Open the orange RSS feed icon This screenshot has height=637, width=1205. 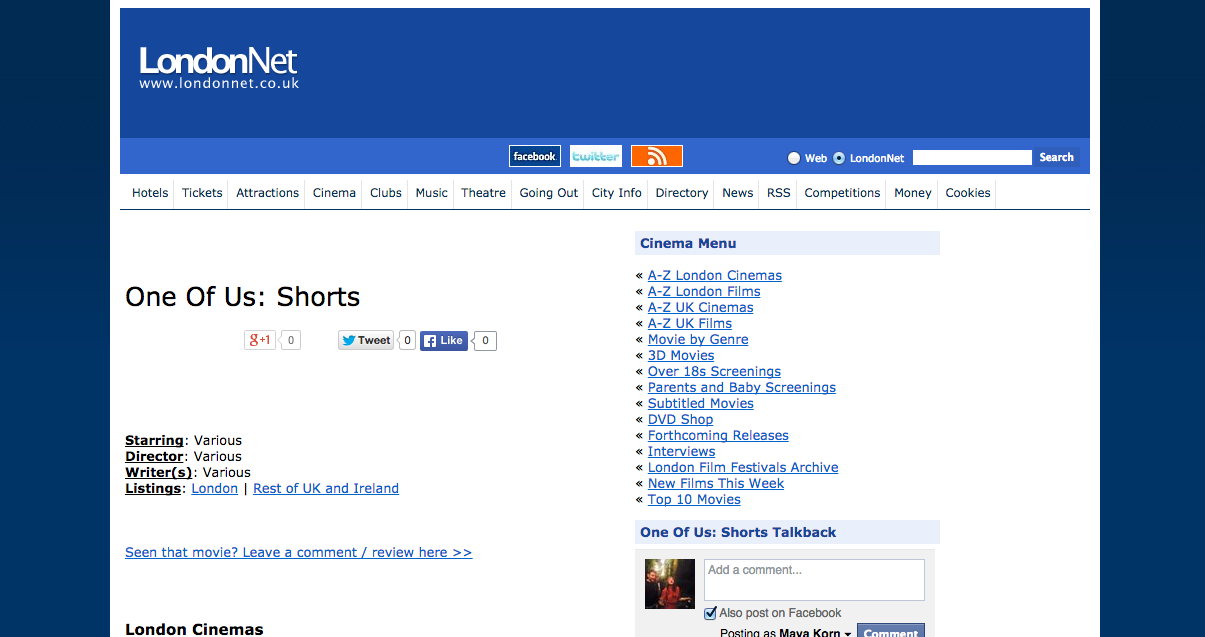(656, 156)
